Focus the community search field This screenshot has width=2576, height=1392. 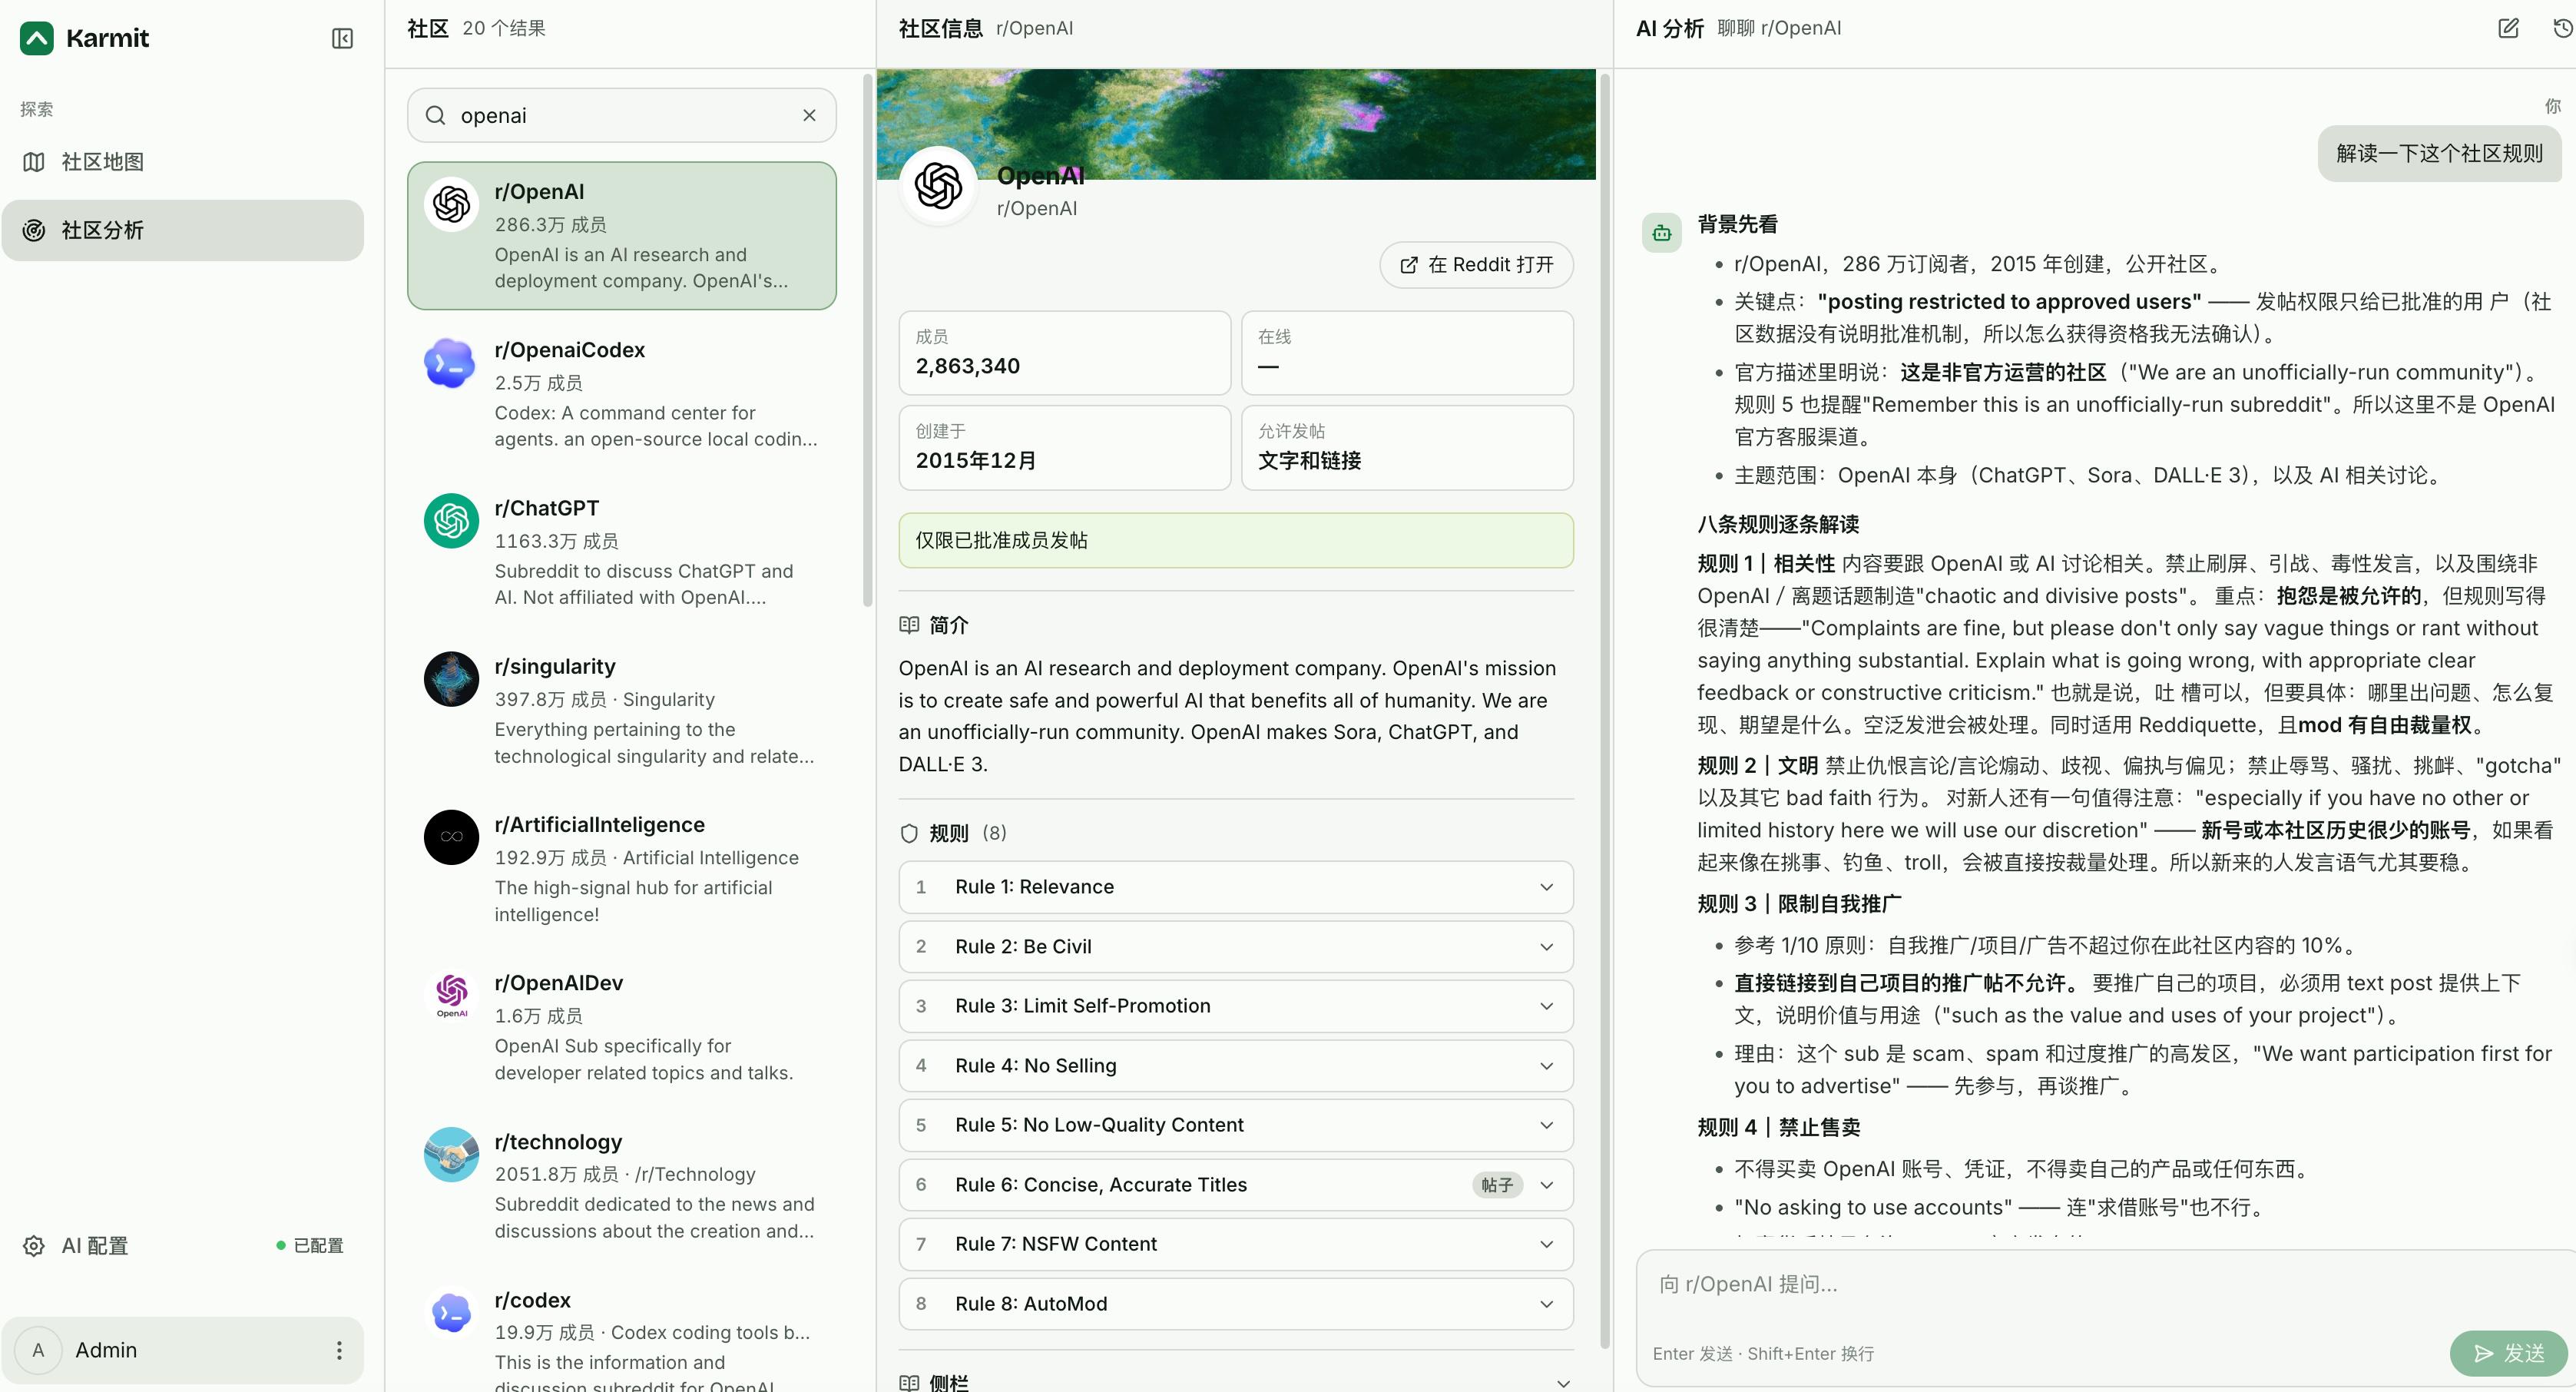621,115
